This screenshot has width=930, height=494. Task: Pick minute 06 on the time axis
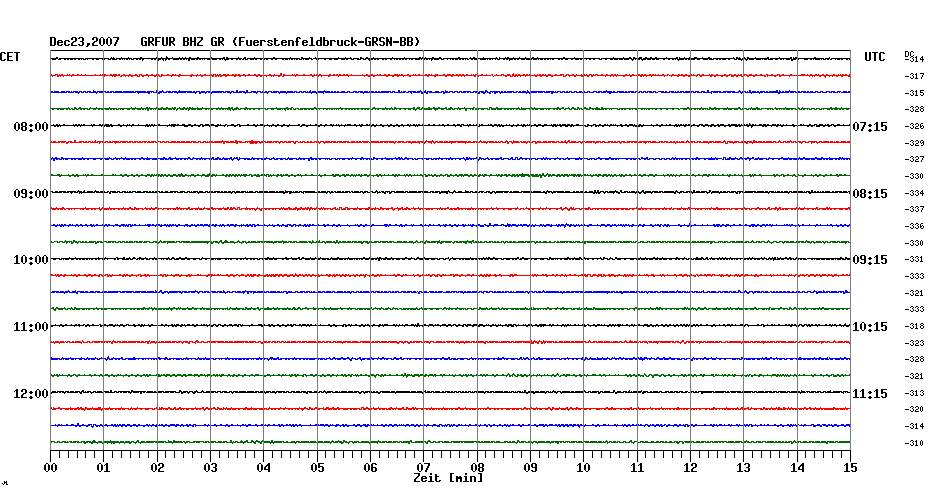(x=371, y=468)
